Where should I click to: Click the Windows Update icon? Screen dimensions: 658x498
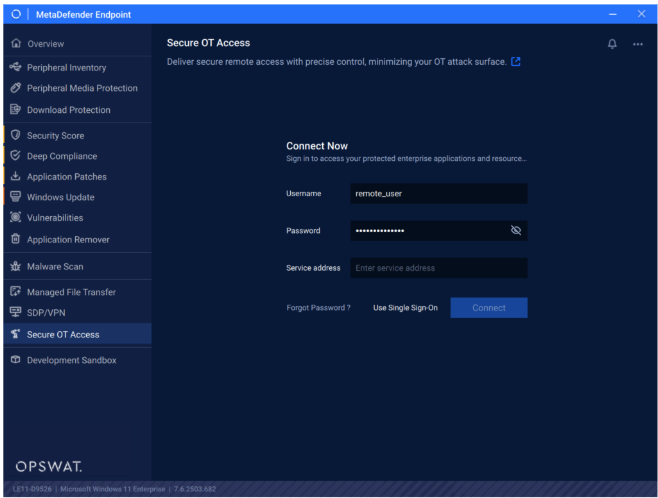click(x=16, y=197)
